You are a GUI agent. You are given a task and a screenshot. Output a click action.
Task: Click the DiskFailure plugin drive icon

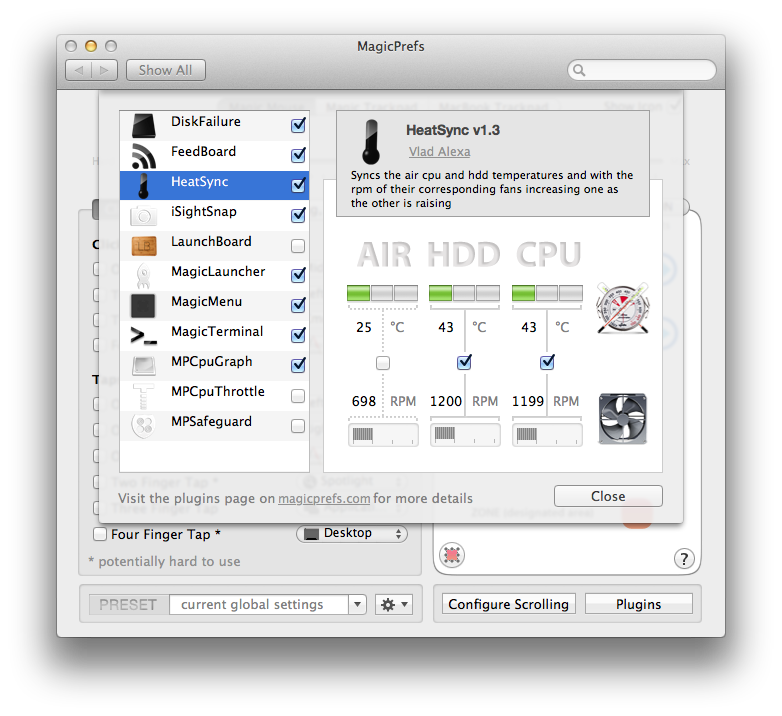[144, 126]
